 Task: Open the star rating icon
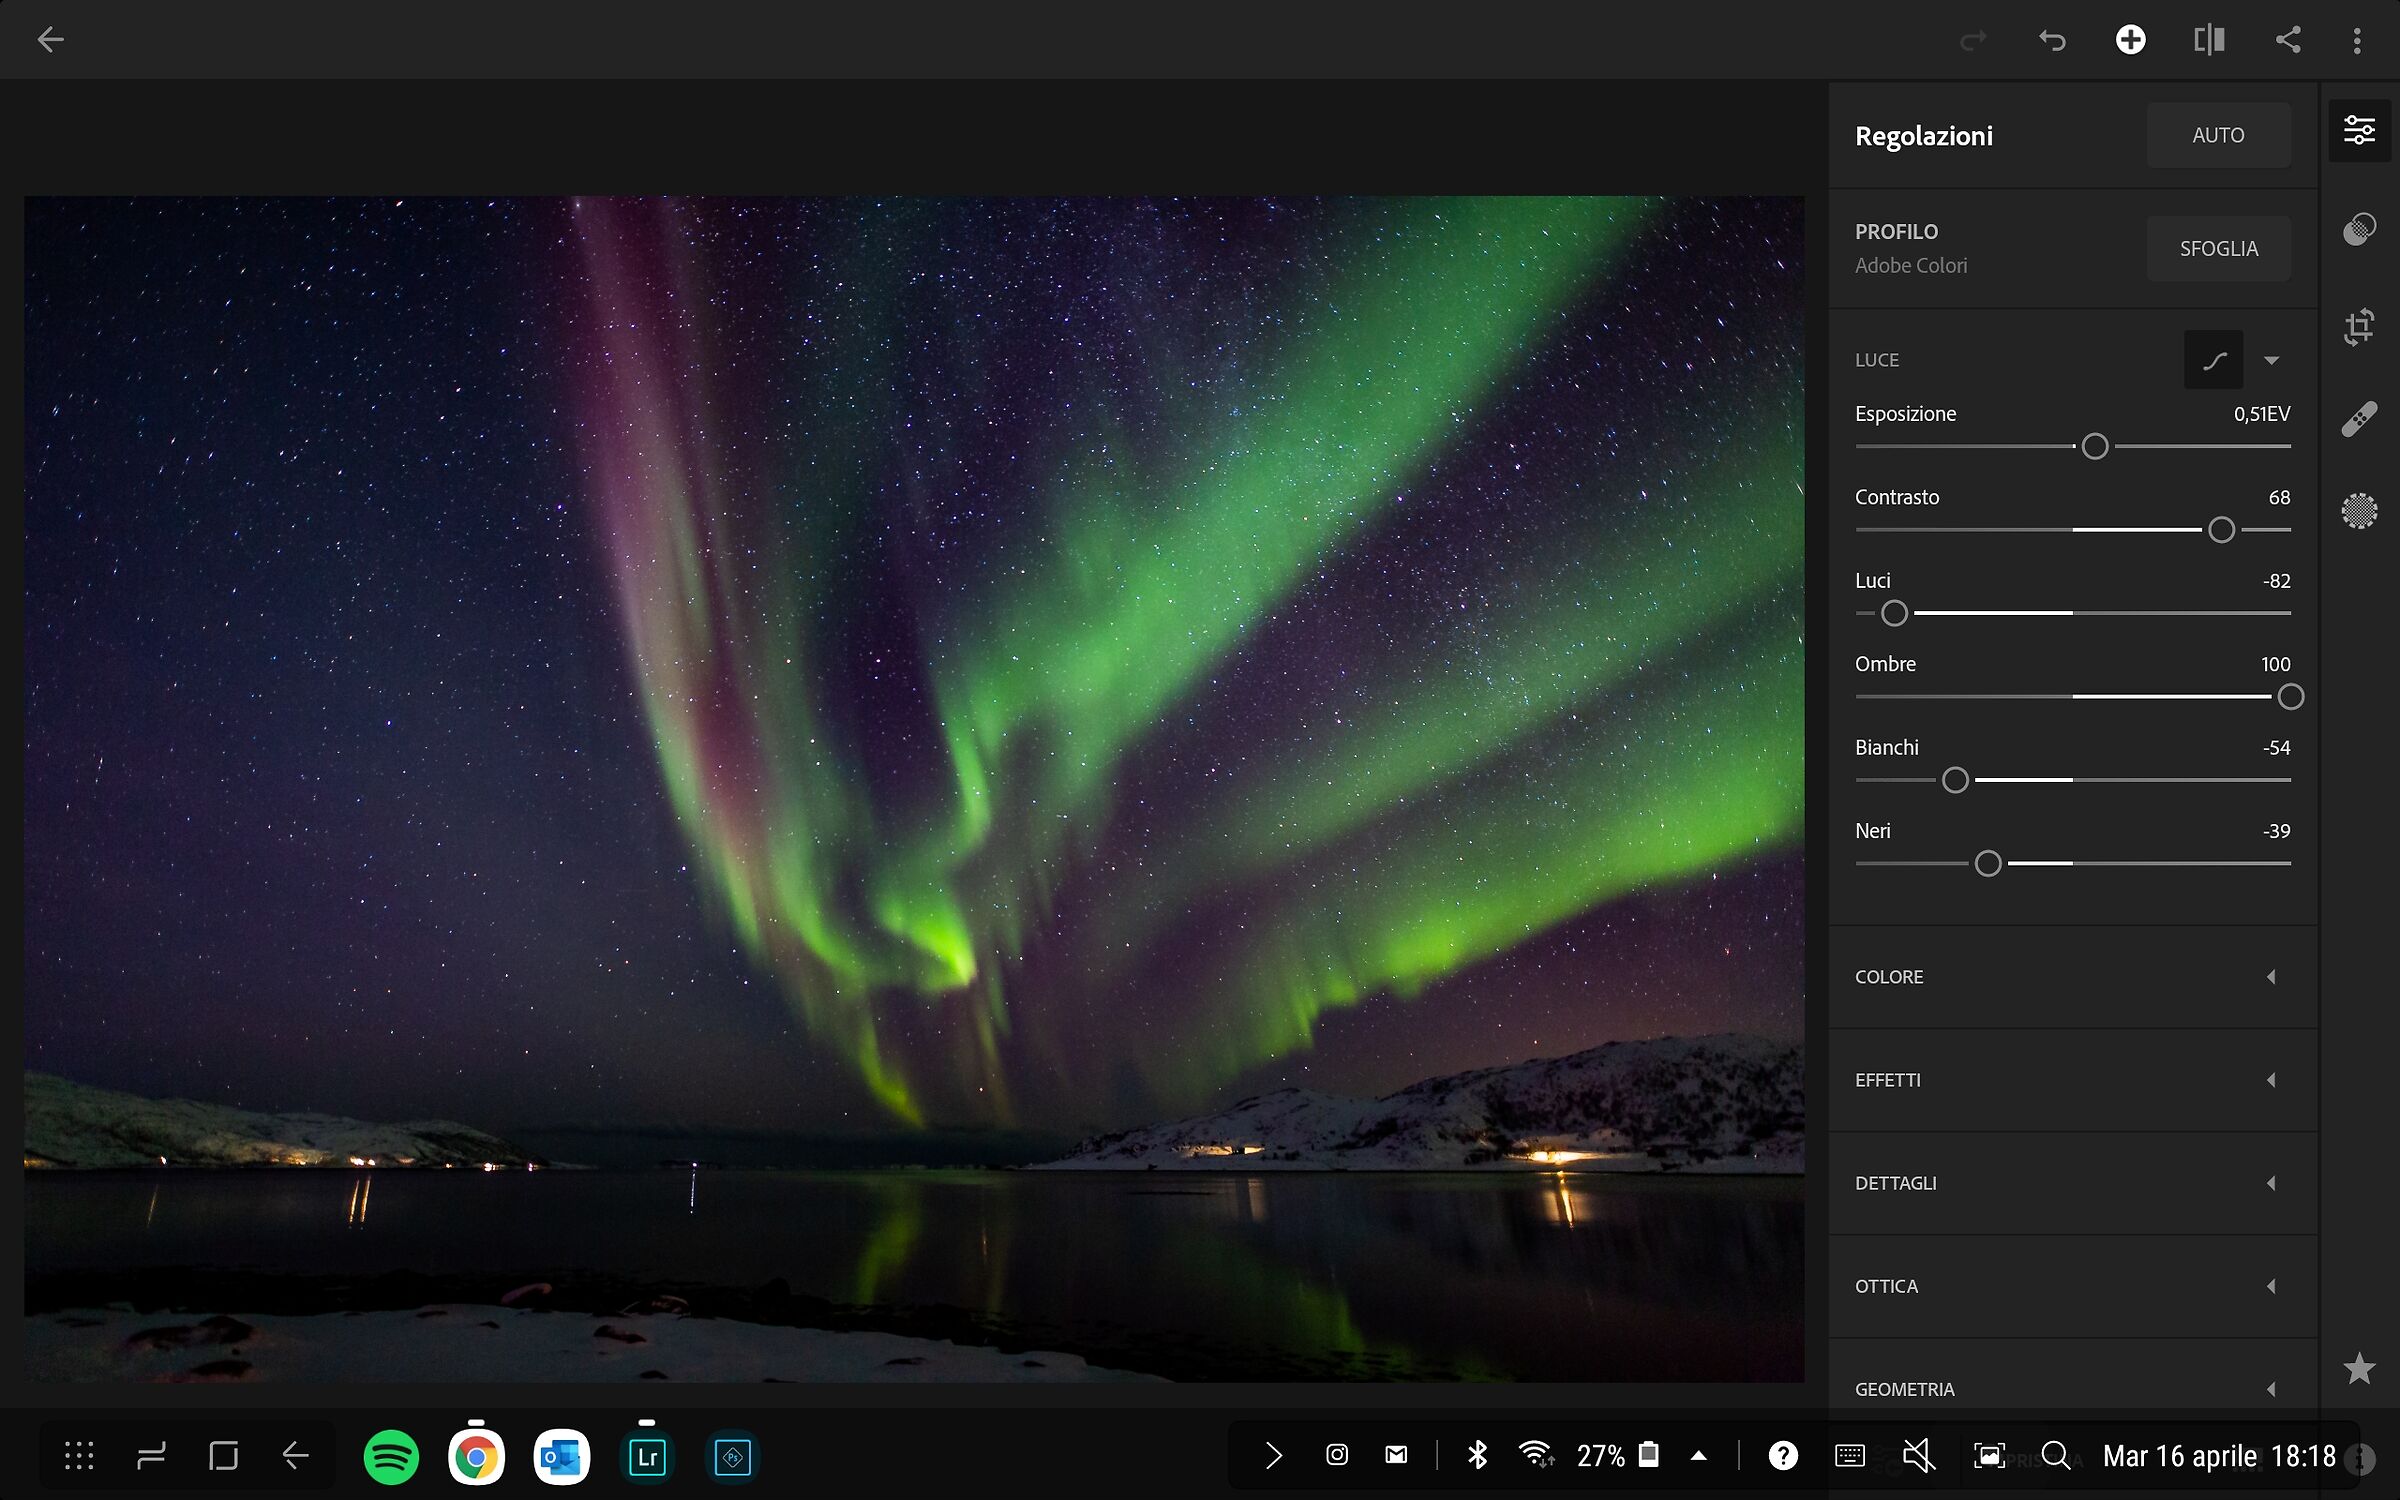pos(2359,1368)
